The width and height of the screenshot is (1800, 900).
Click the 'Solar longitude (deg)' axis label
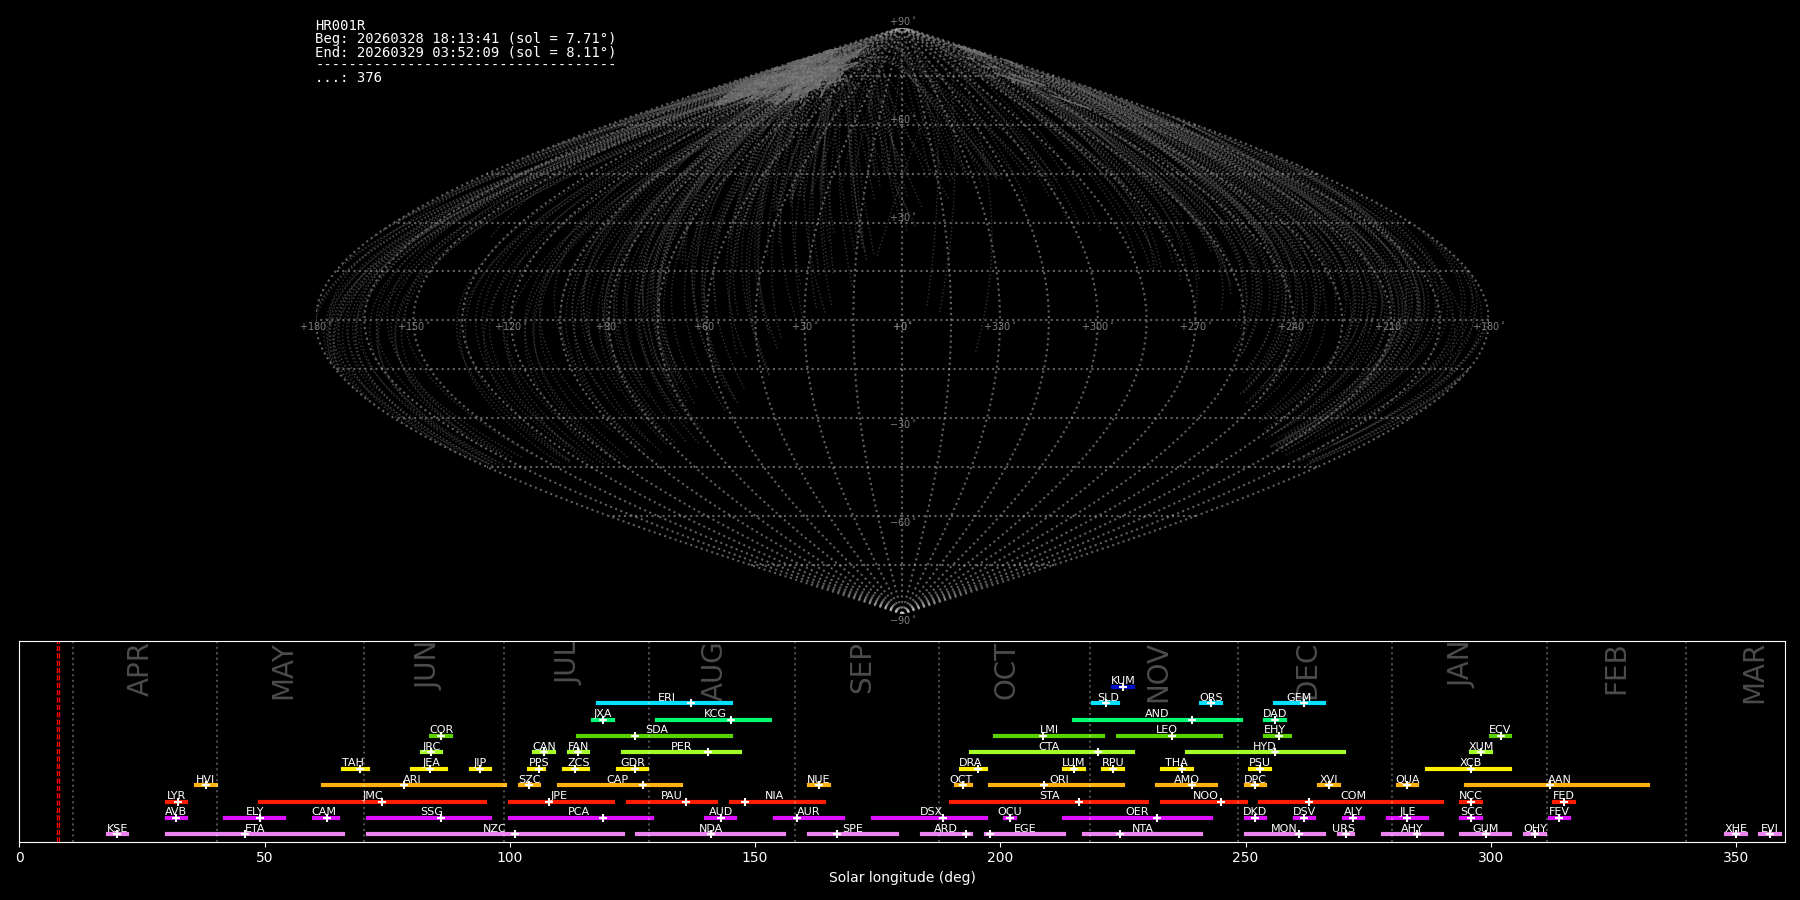pyautogui.click(x=902, y=878)
